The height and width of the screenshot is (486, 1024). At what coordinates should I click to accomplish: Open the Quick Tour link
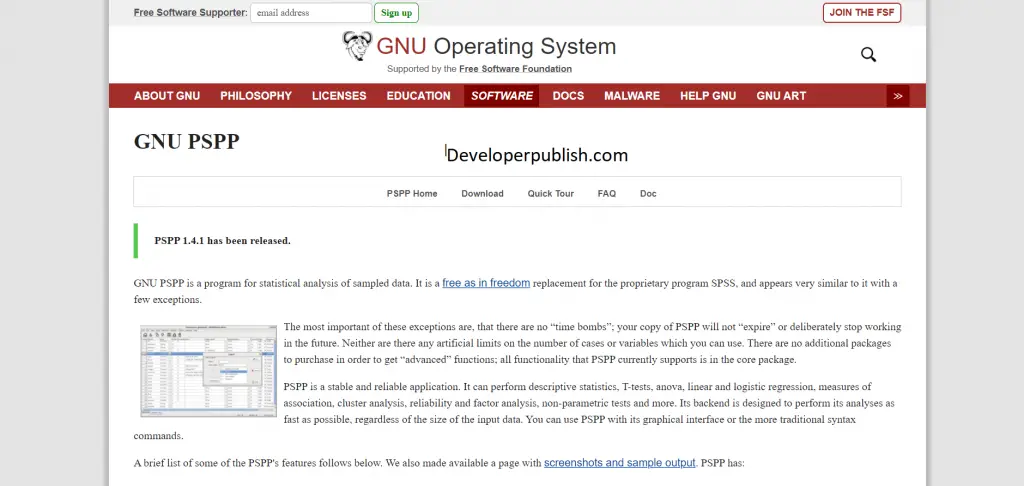[551, 193]
